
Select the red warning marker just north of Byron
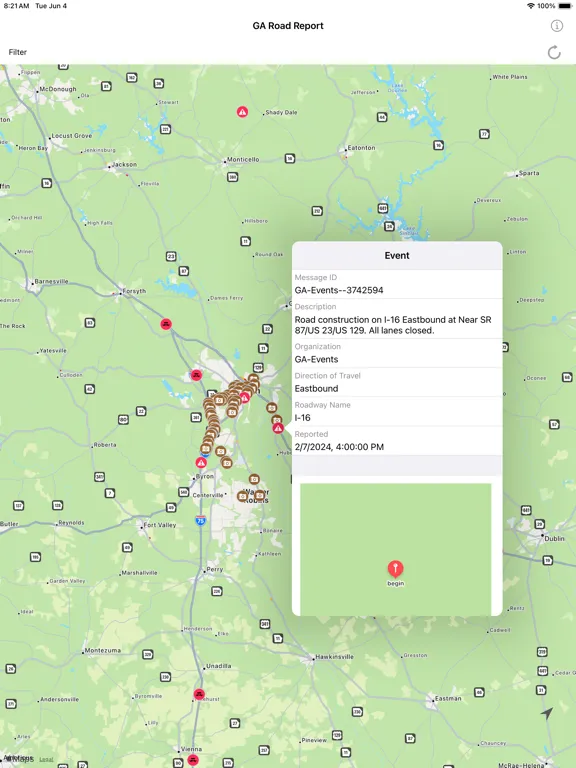click(x=201, y=462)
